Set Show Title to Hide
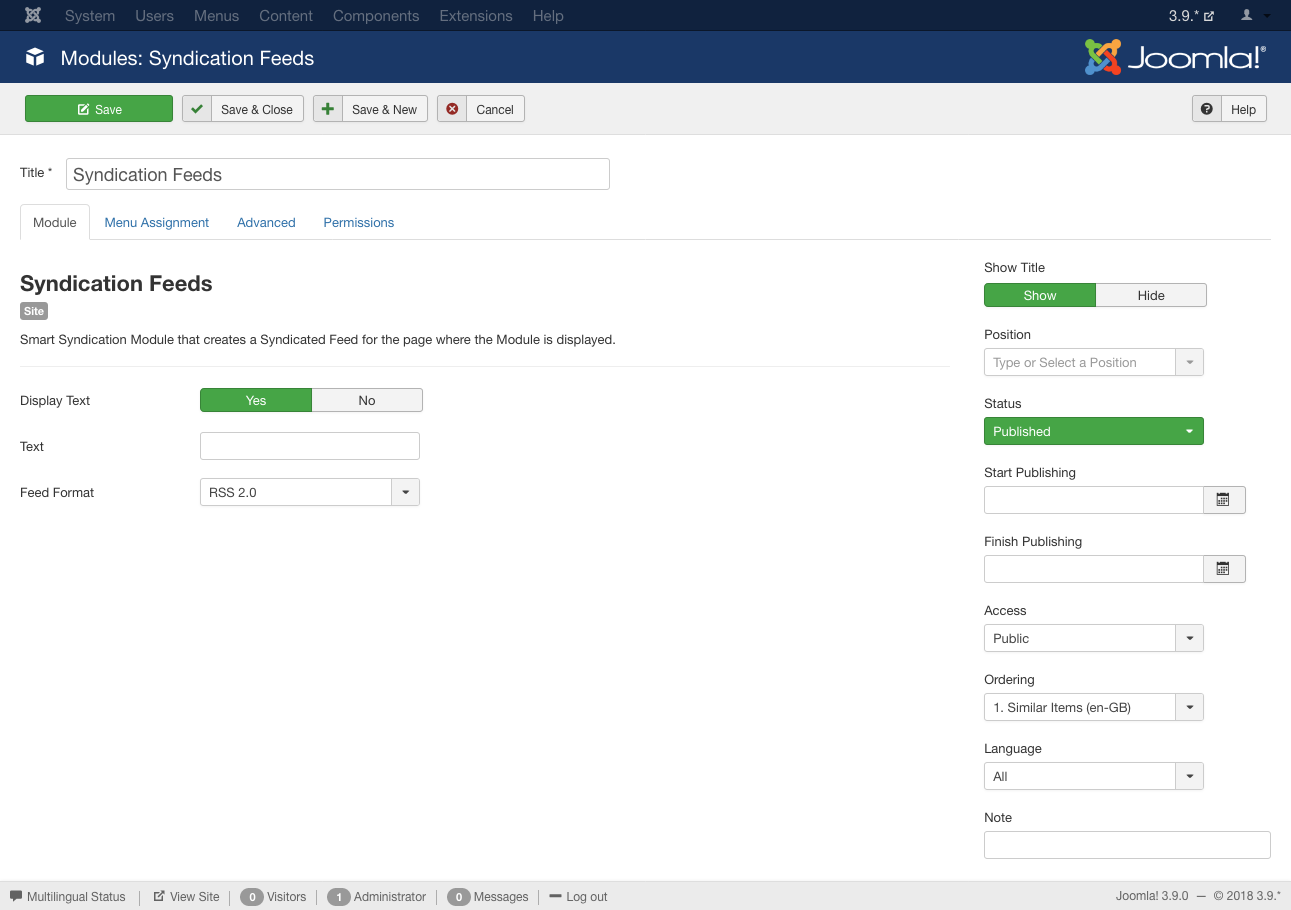 click(1150, 295)
